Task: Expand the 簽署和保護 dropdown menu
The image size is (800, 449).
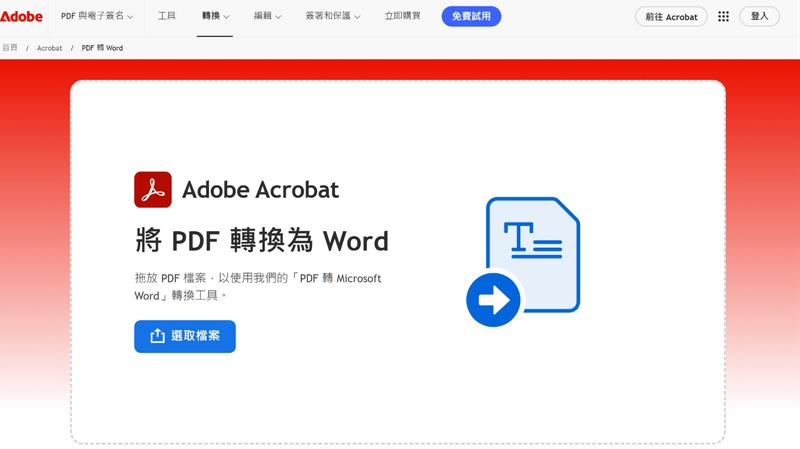Action: coord(333,16)
